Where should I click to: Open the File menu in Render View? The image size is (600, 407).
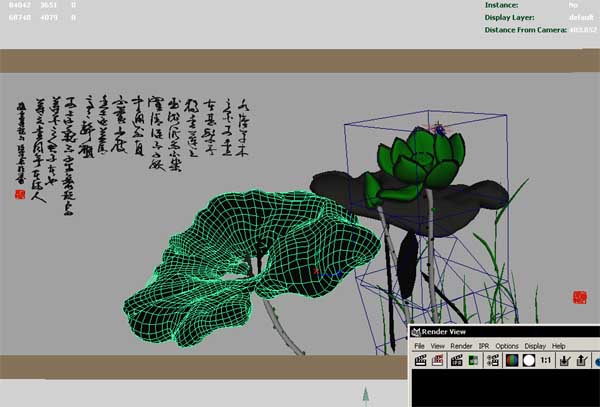(x=419, y=346)
